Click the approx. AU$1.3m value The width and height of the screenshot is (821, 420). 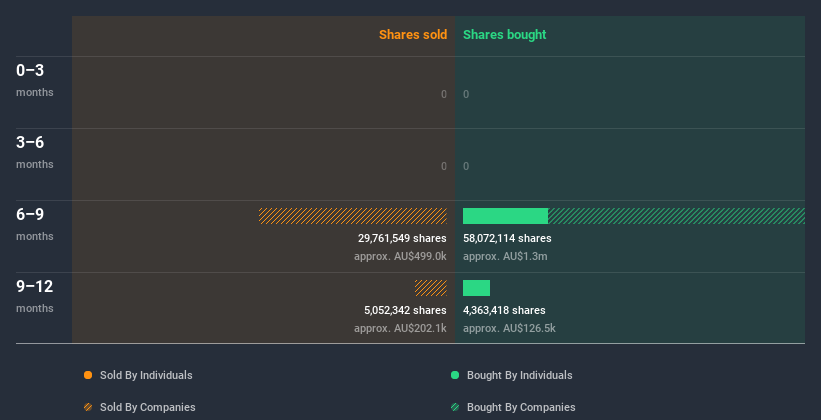[505, 256]
